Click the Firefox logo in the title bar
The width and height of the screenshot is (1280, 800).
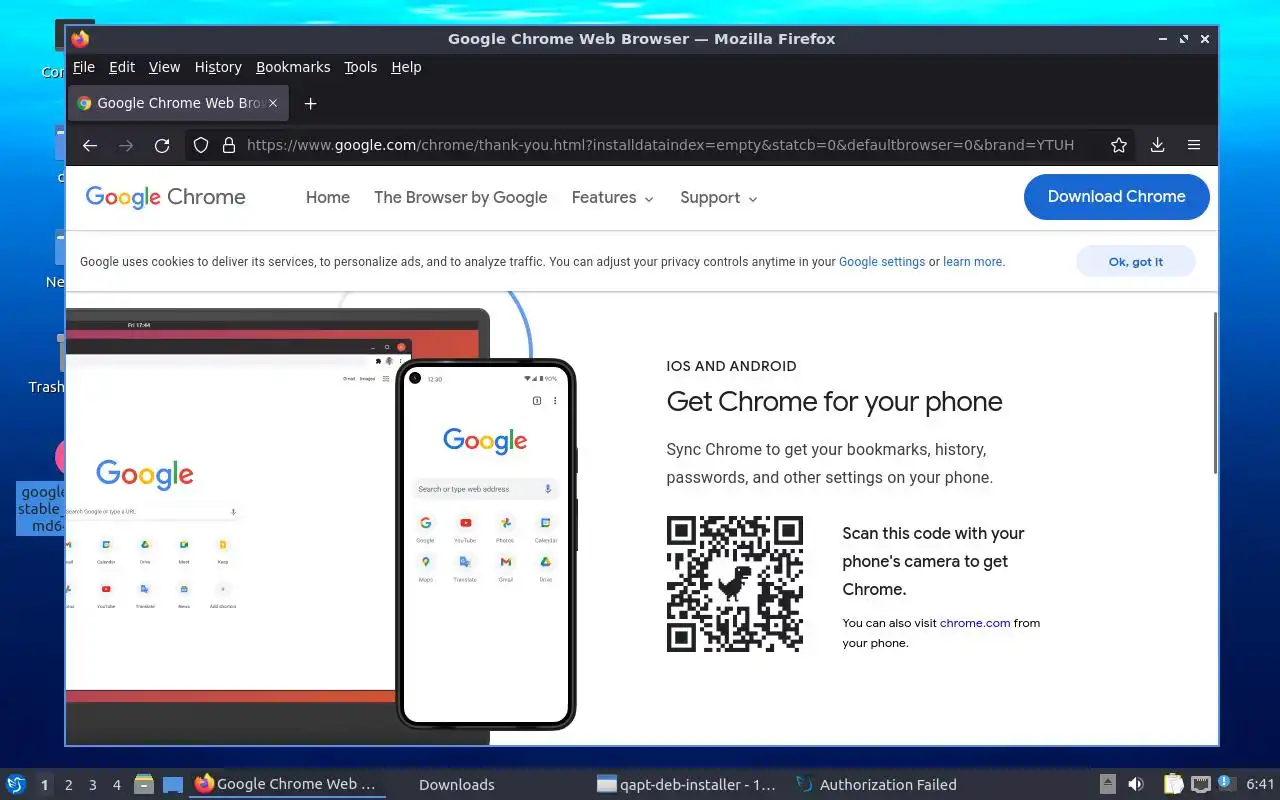coord(80,39)
